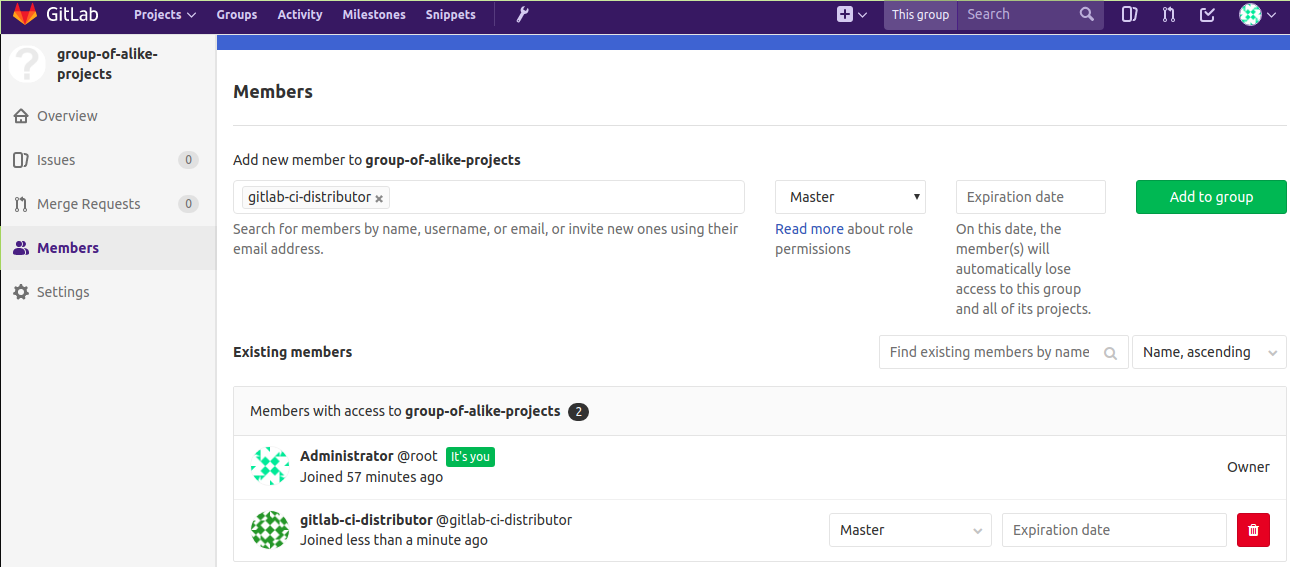The image size is (1290, 567).
Task: Click the Merge Requests count badge 0
Action: (188, 204)
